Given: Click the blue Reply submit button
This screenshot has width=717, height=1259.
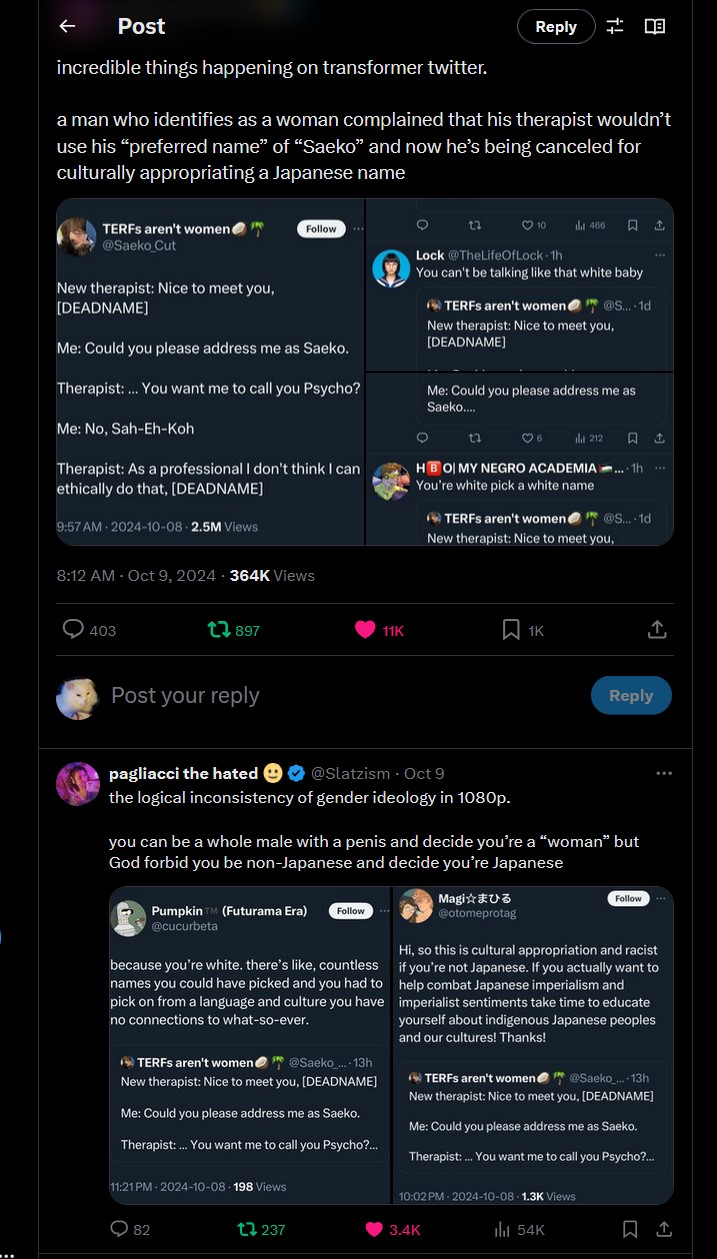Looking at the screenshot, I should coord(630,696).
